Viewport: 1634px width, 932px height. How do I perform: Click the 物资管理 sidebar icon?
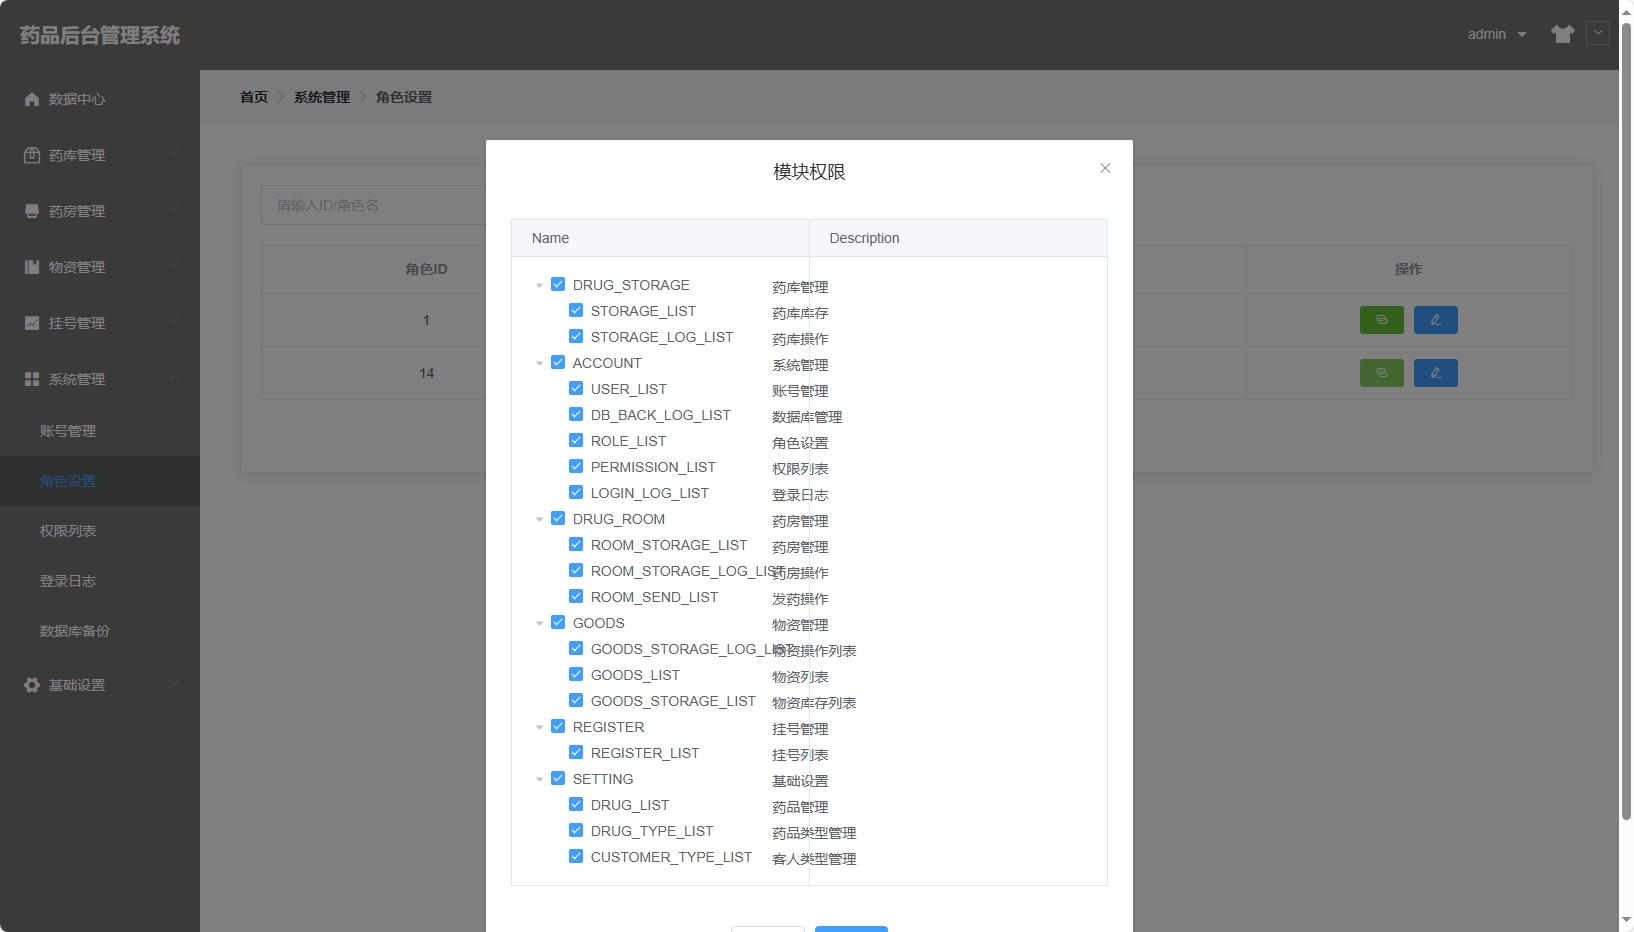point(32,267)
